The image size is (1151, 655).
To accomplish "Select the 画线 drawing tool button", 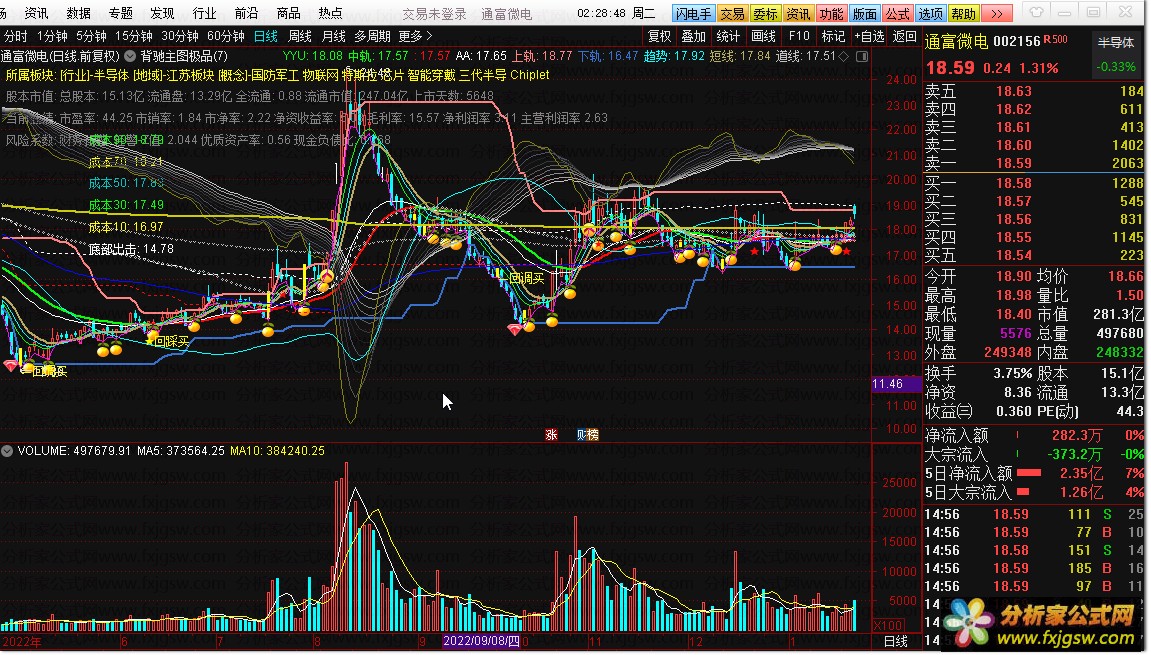I will 763,36.
